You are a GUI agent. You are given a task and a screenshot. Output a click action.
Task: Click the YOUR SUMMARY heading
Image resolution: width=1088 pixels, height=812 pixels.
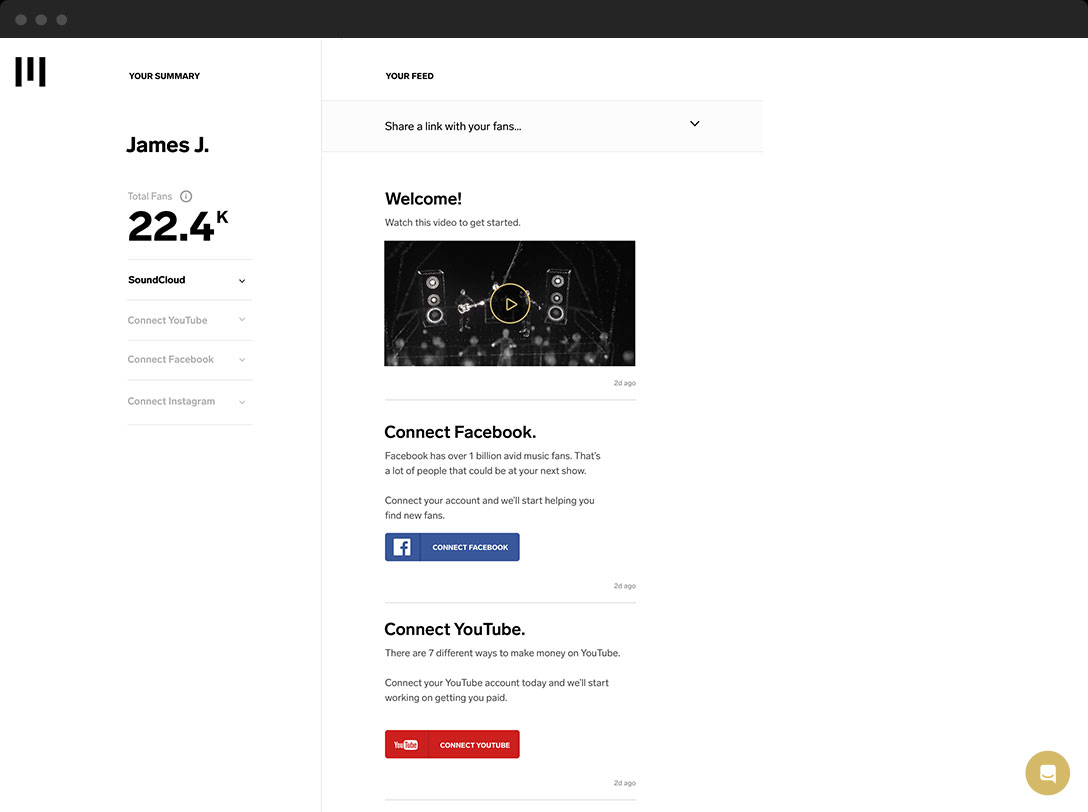(x=164, y=76)
